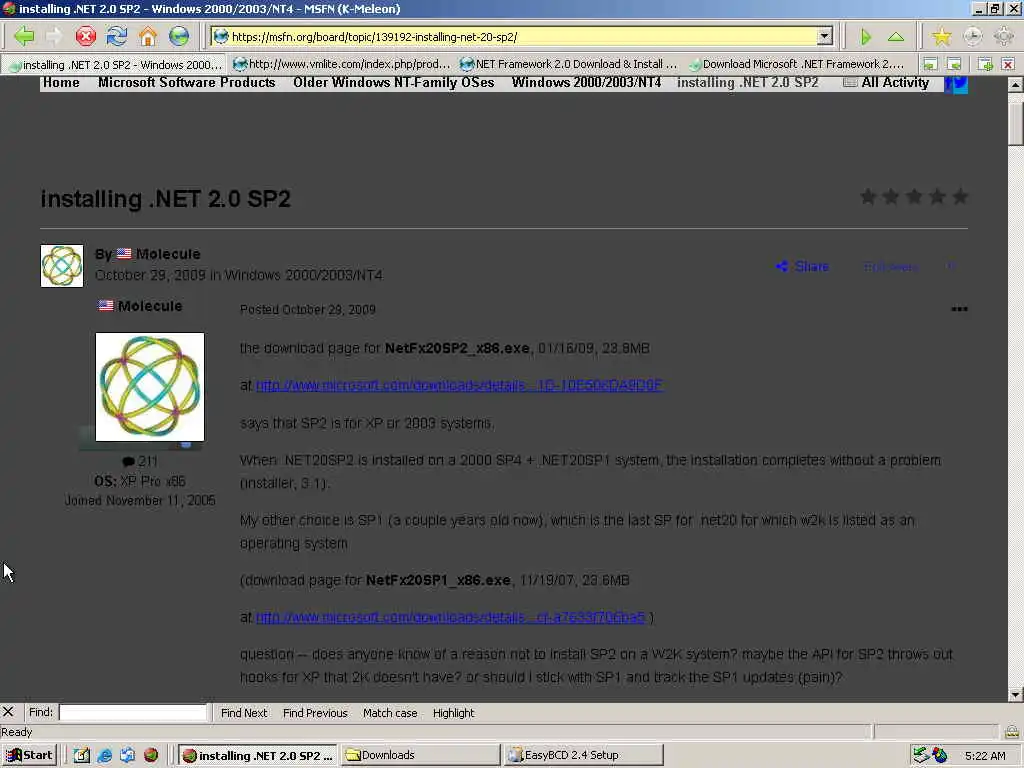Go to Home breadcrumb
The width and height of the screenshot is (1024, 768).
pos(61,82)
